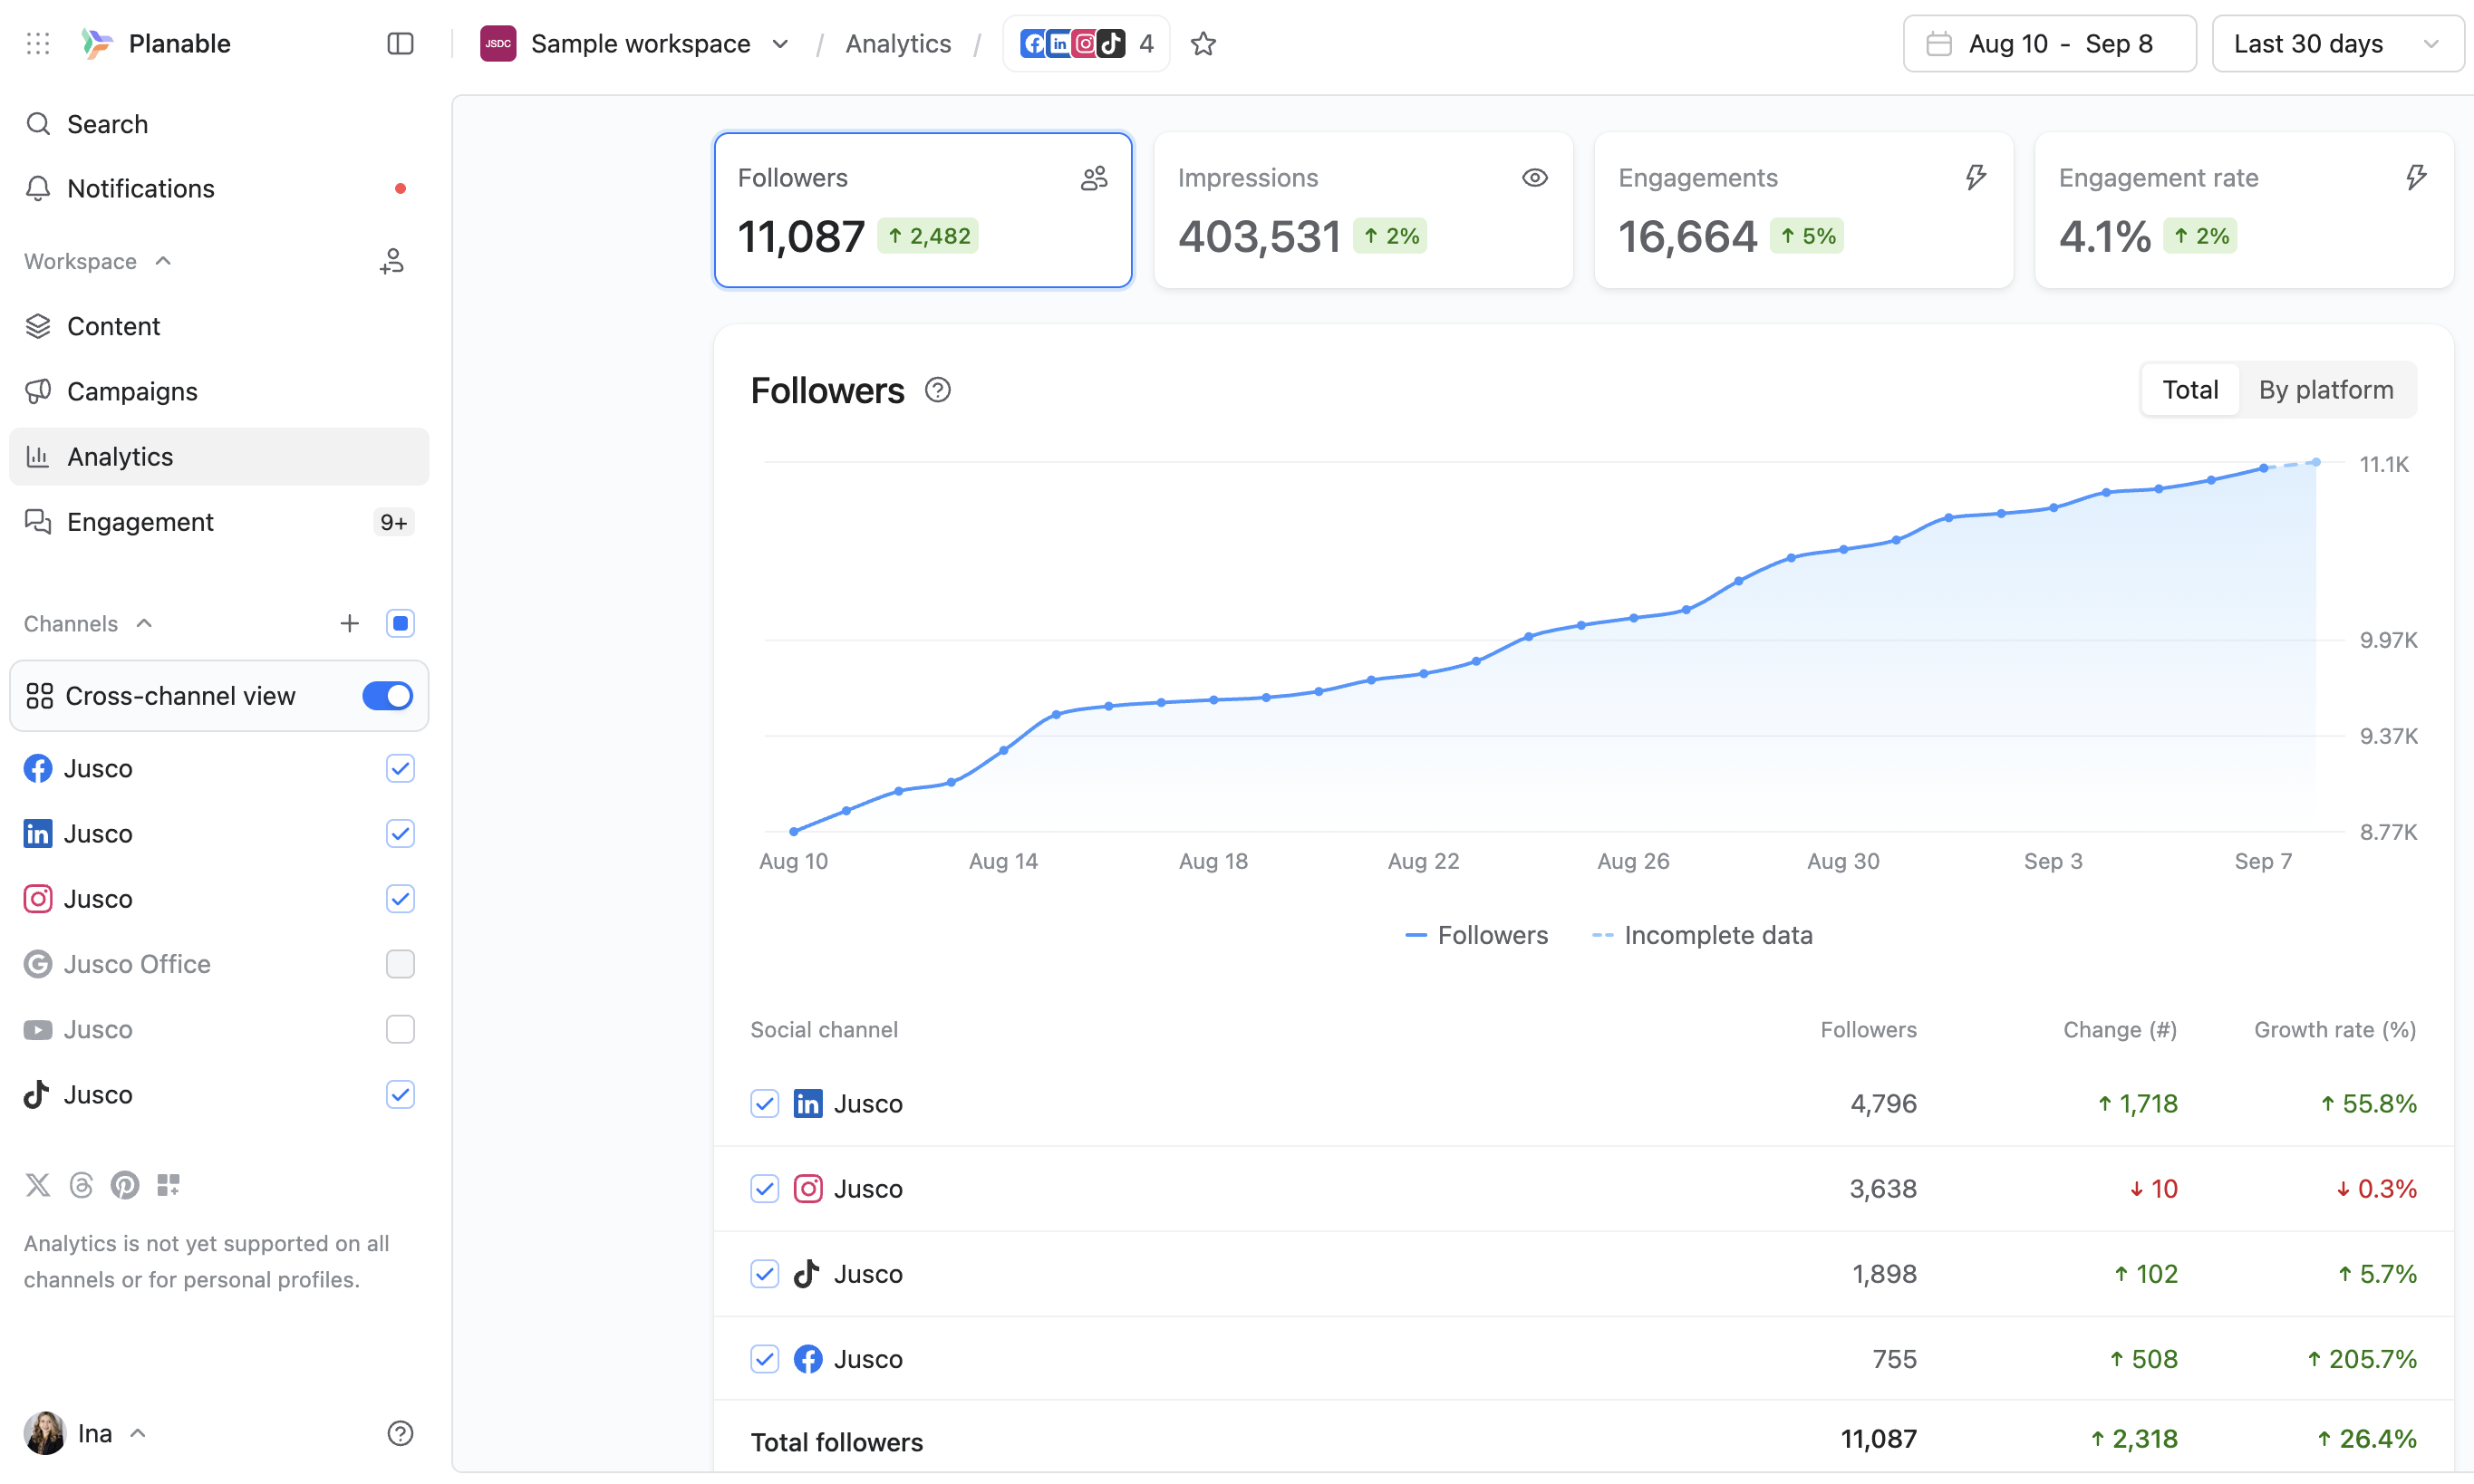Click the Followers help question mark icon
2474x1484 pixels.
(x=937, y=390)
